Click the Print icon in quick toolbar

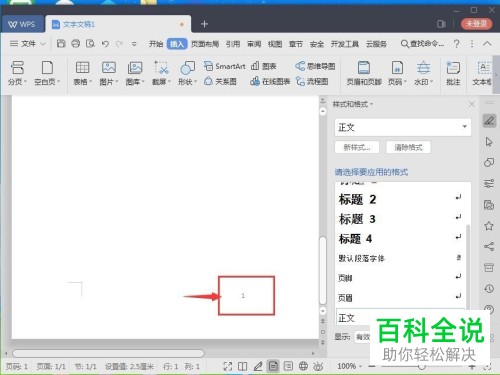76,43
